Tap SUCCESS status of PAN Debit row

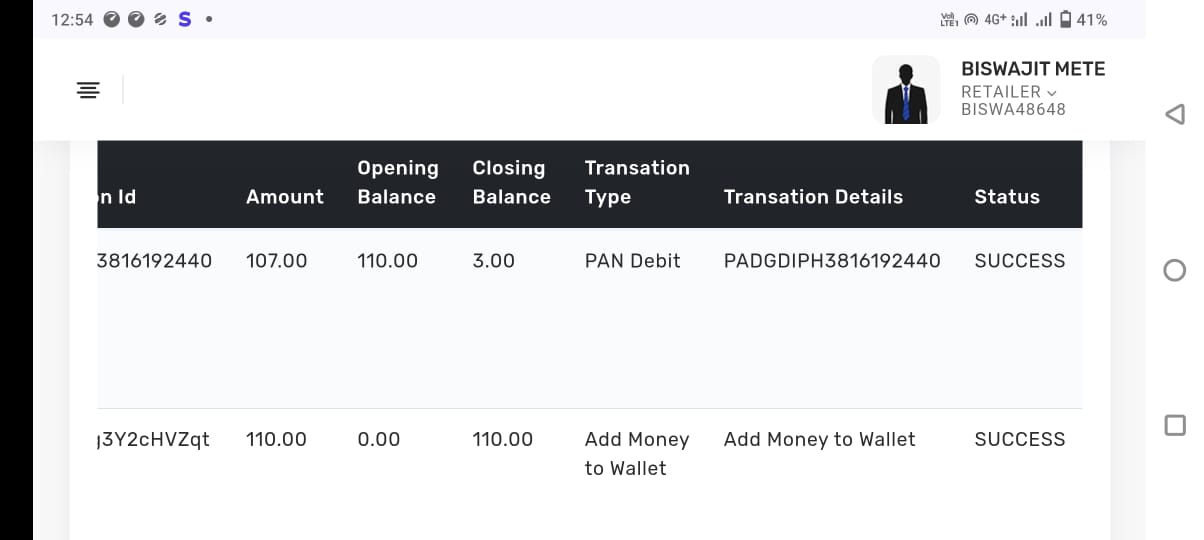[1019, 261]
